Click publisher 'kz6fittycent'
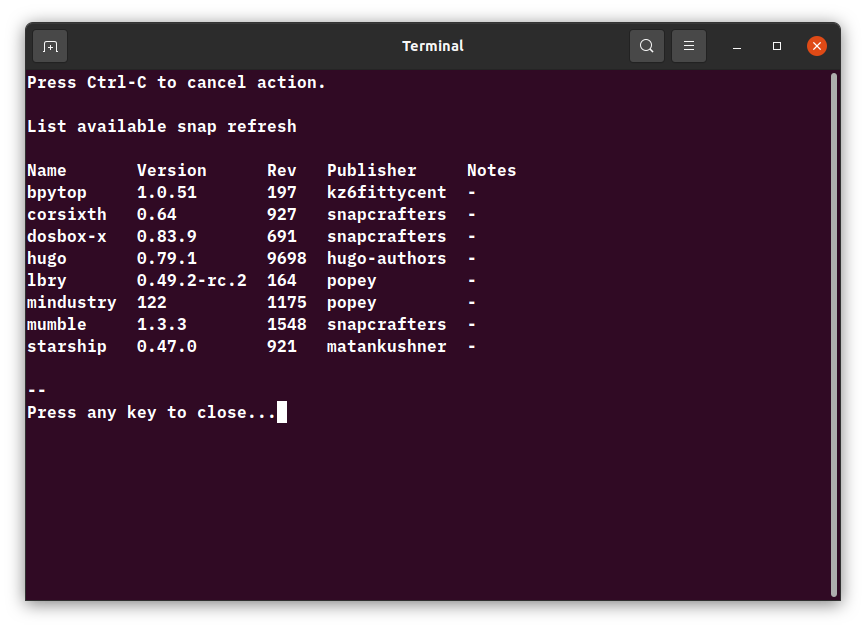The height and width of the screenshot is (629, 866). click(x=387, y=193)
